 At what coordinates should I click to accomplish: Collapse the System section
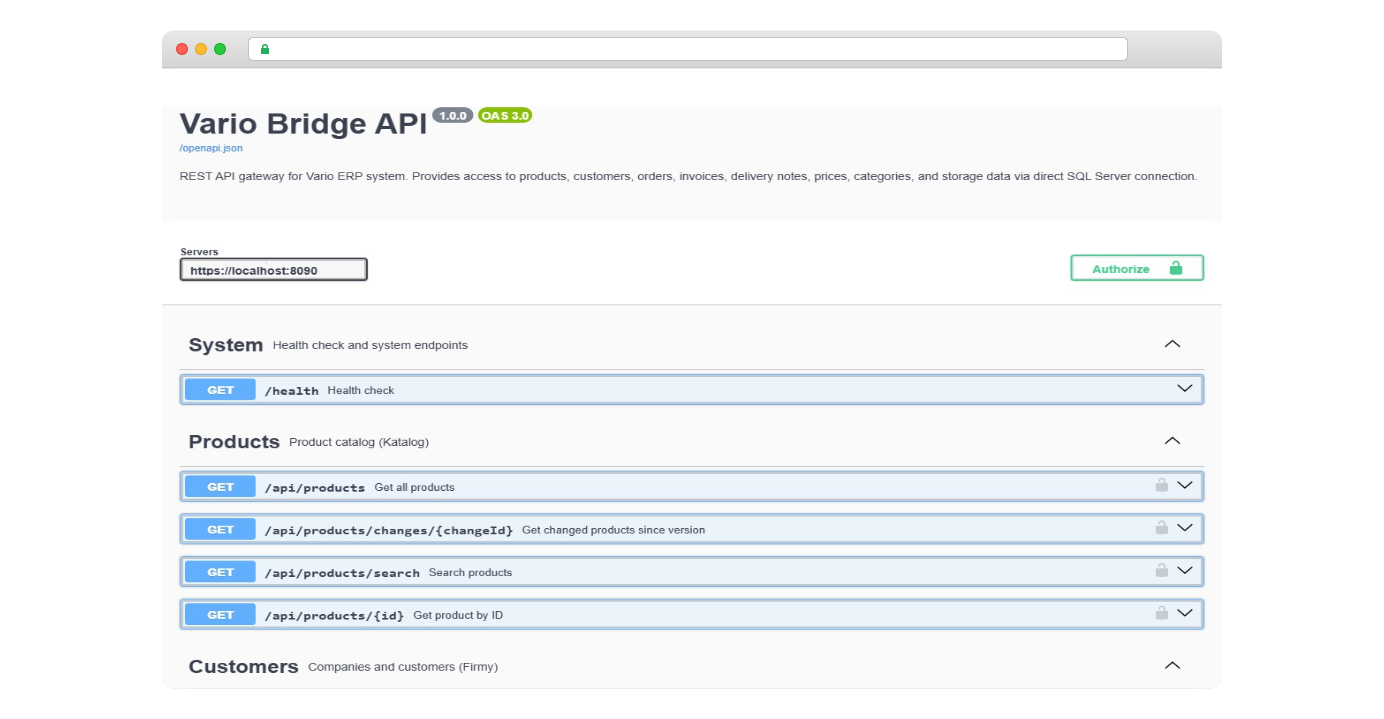tap(1172, 344)
